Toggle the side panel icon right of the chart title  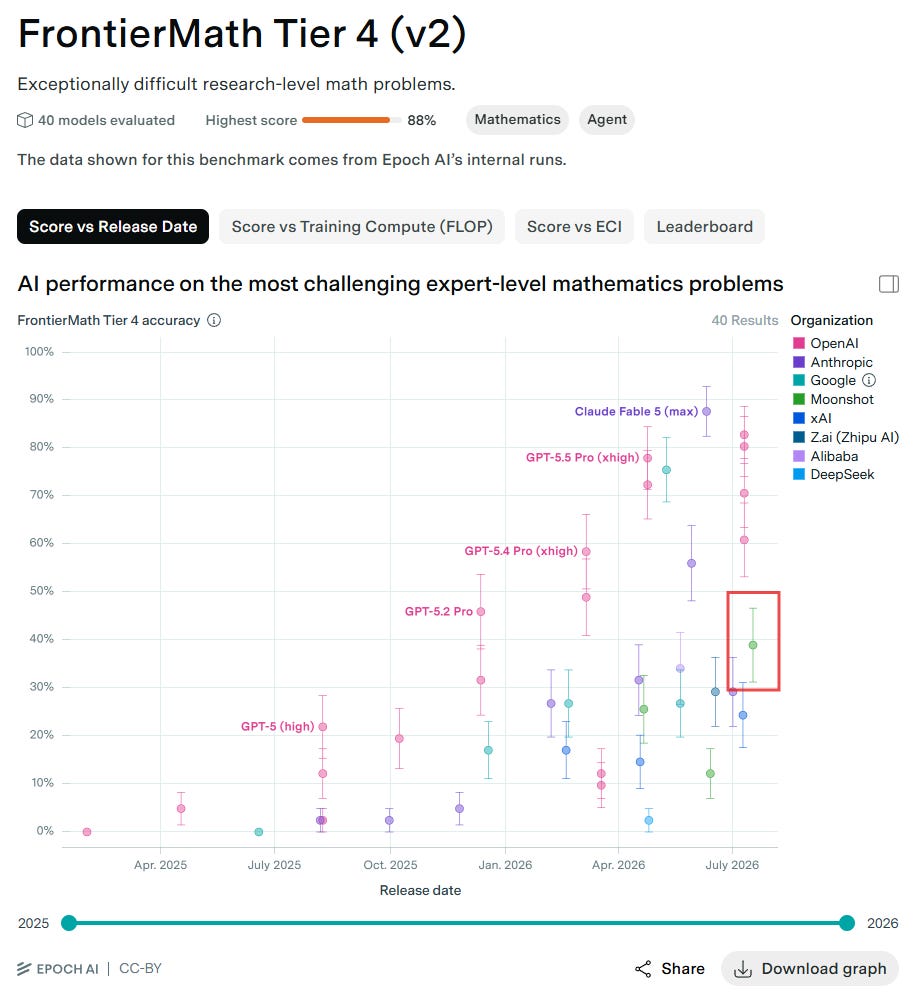click(x=888, y=284)
